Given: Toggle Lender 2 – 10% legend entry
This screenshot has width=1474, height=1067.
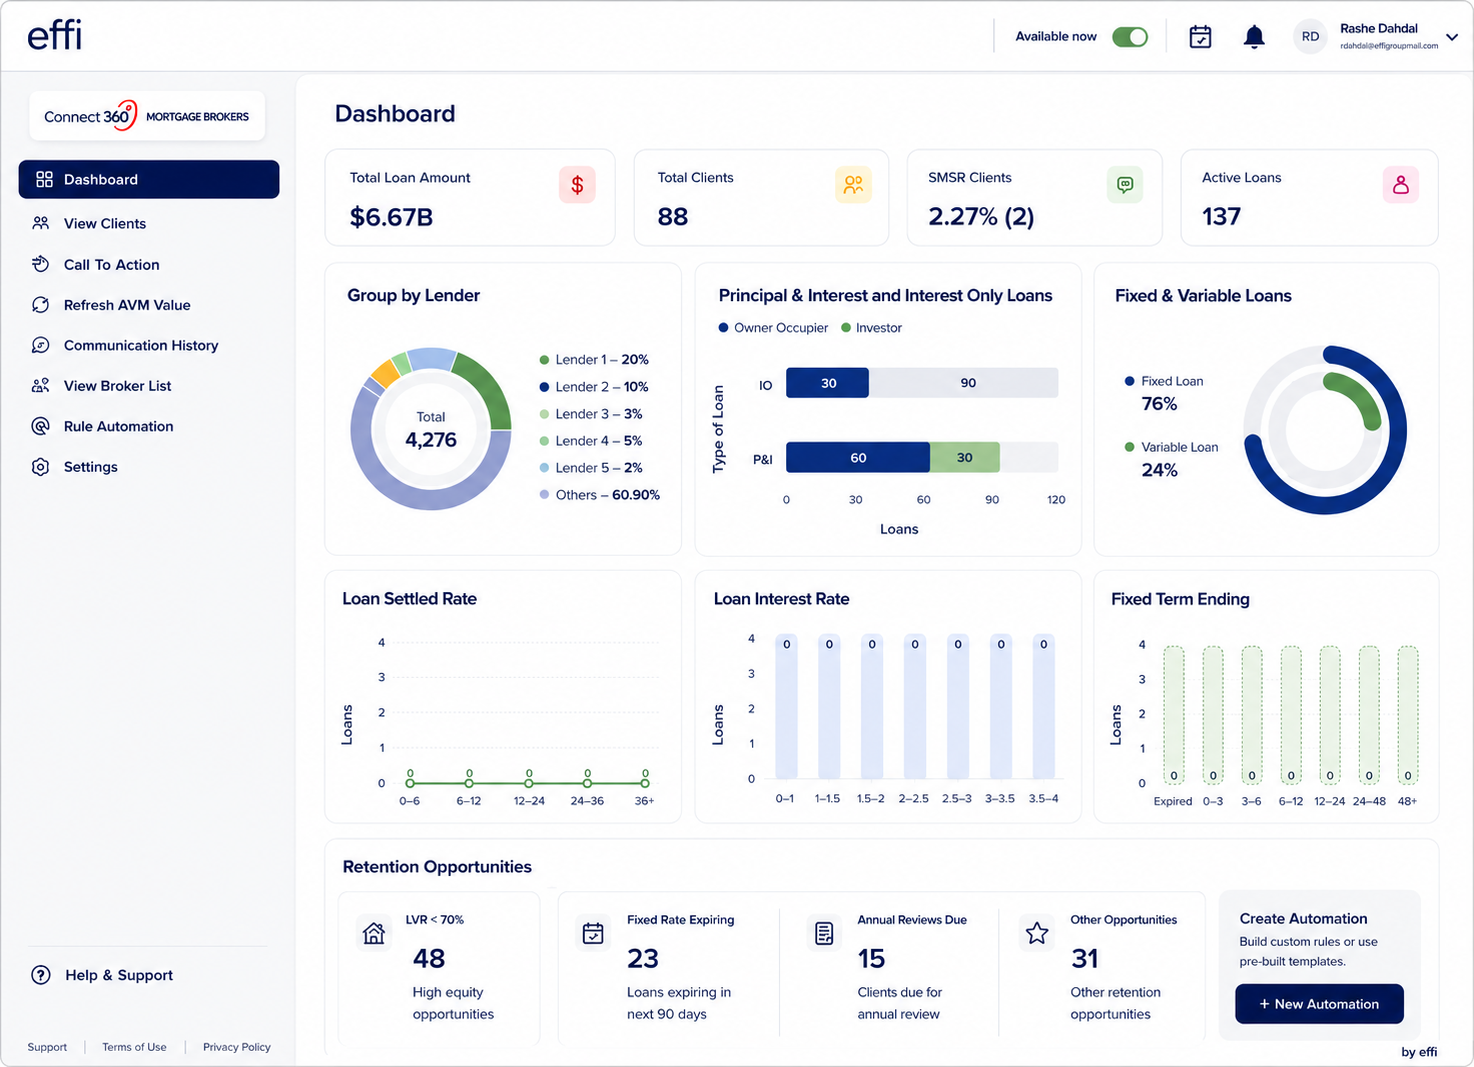Looking at the screenshot, I should pos(594,387).
